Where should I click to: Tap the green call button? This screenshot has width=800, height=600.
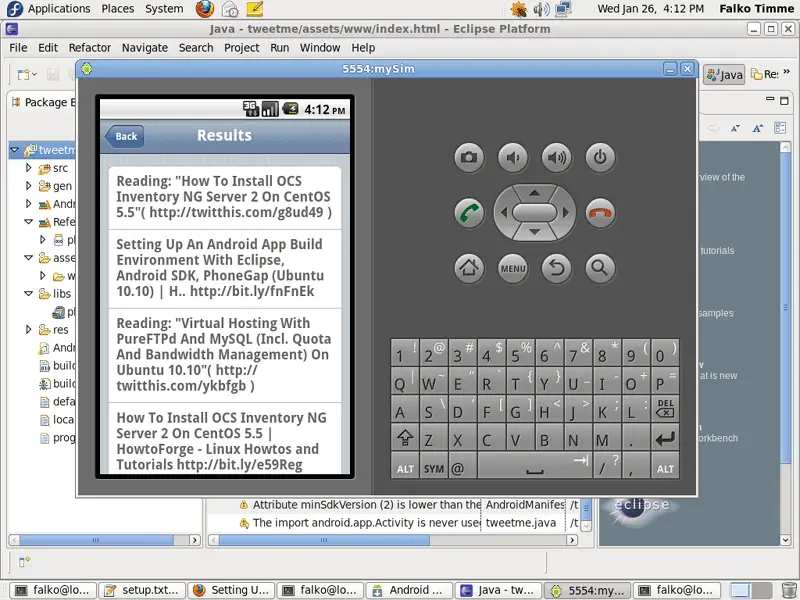[469, 213]
